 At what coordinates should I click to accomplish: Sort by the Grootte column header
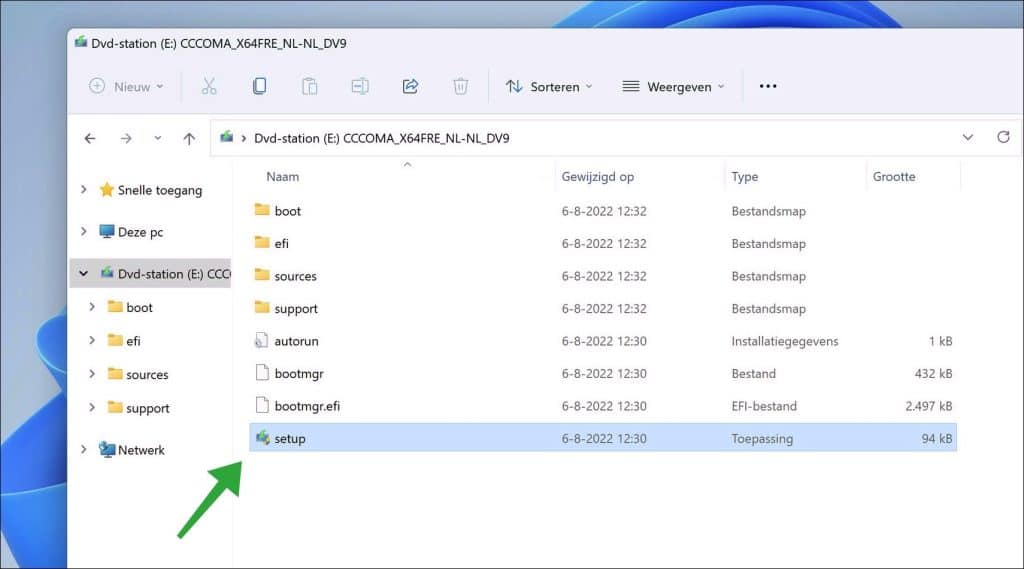[x=894, y=176]
